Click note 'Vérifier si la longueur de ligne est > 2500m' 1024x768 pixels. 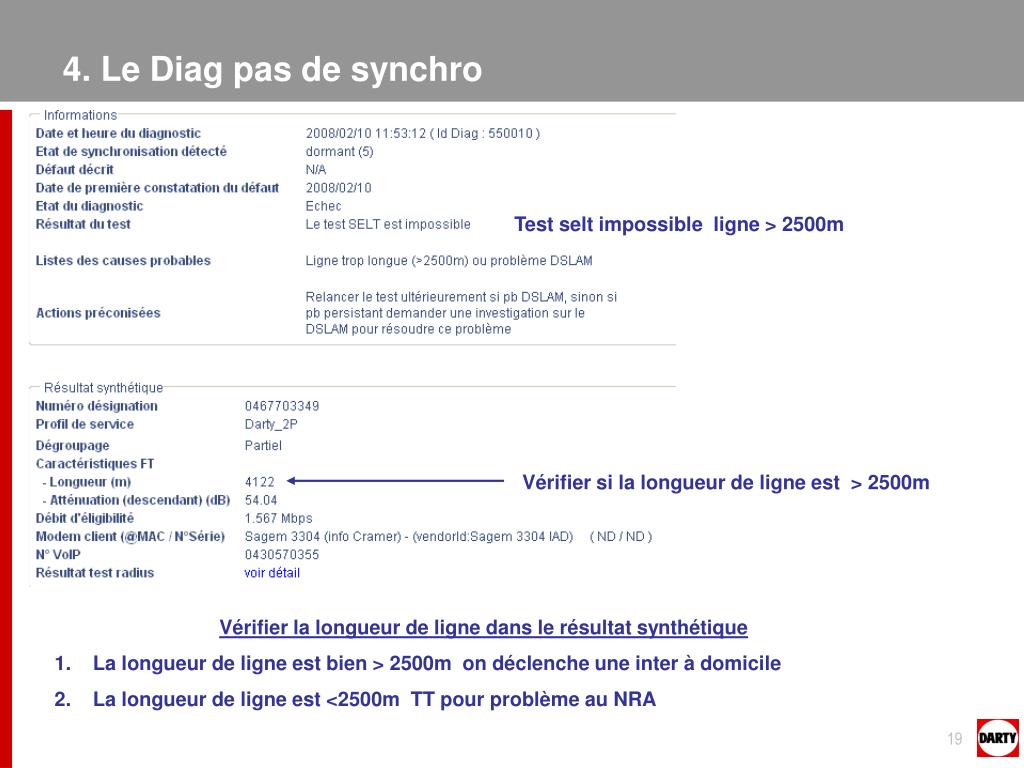(x=726, y=483)
